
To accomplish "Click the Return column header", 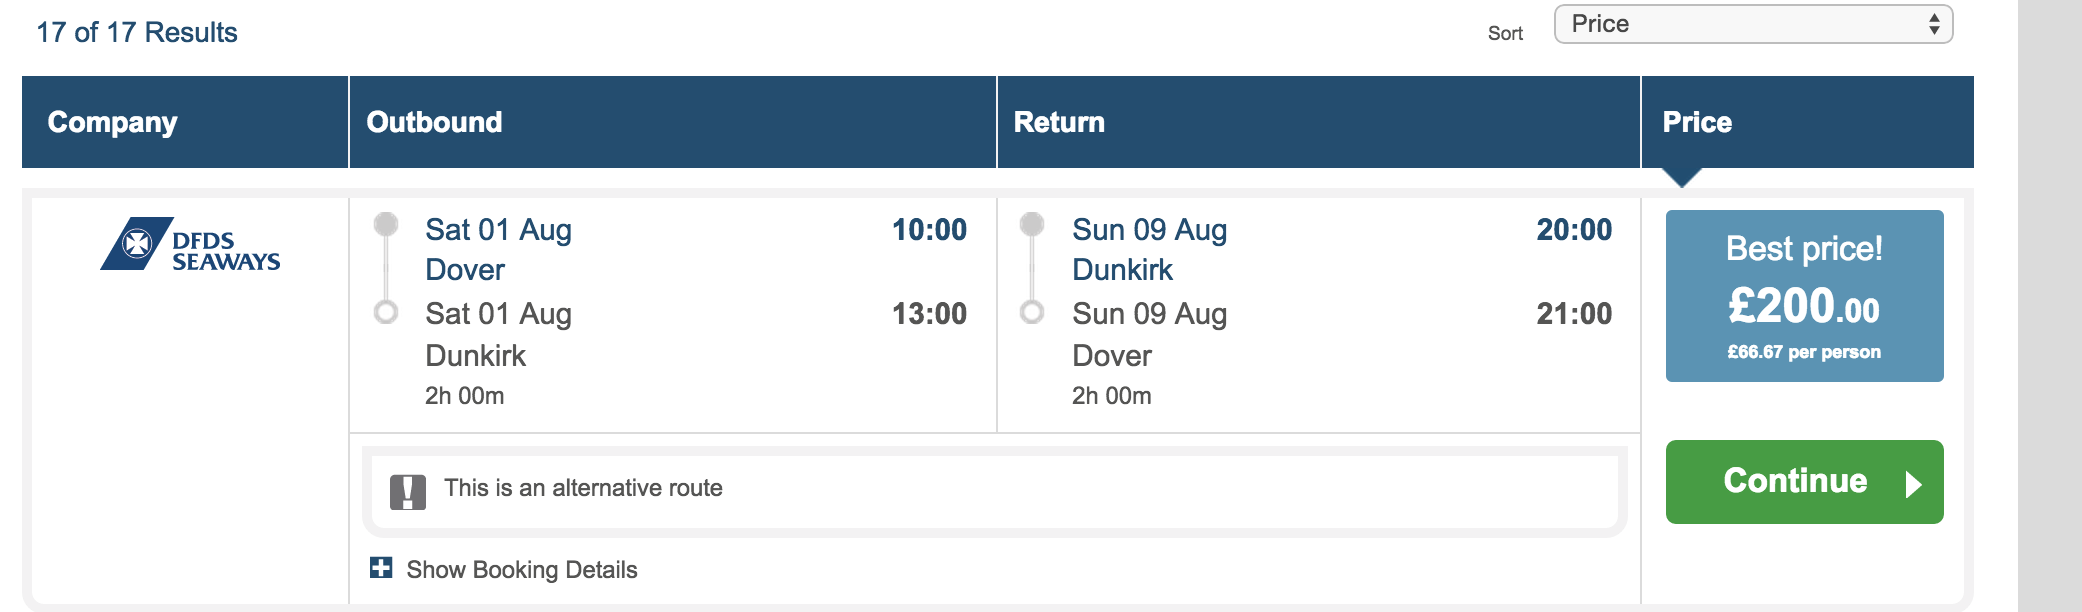I will tap(1319, 122).
